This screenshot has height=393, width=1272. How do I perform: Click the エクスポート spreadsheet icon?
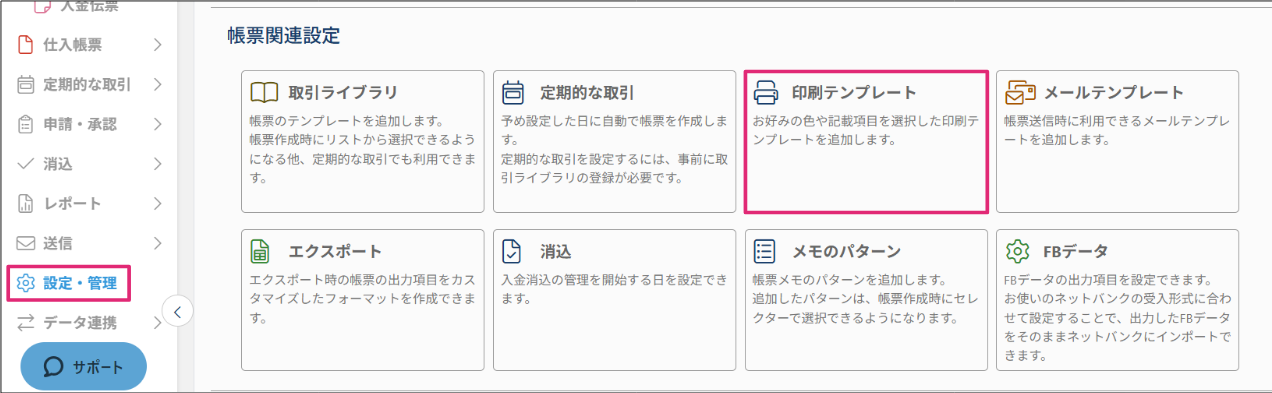tap(261, 251)
